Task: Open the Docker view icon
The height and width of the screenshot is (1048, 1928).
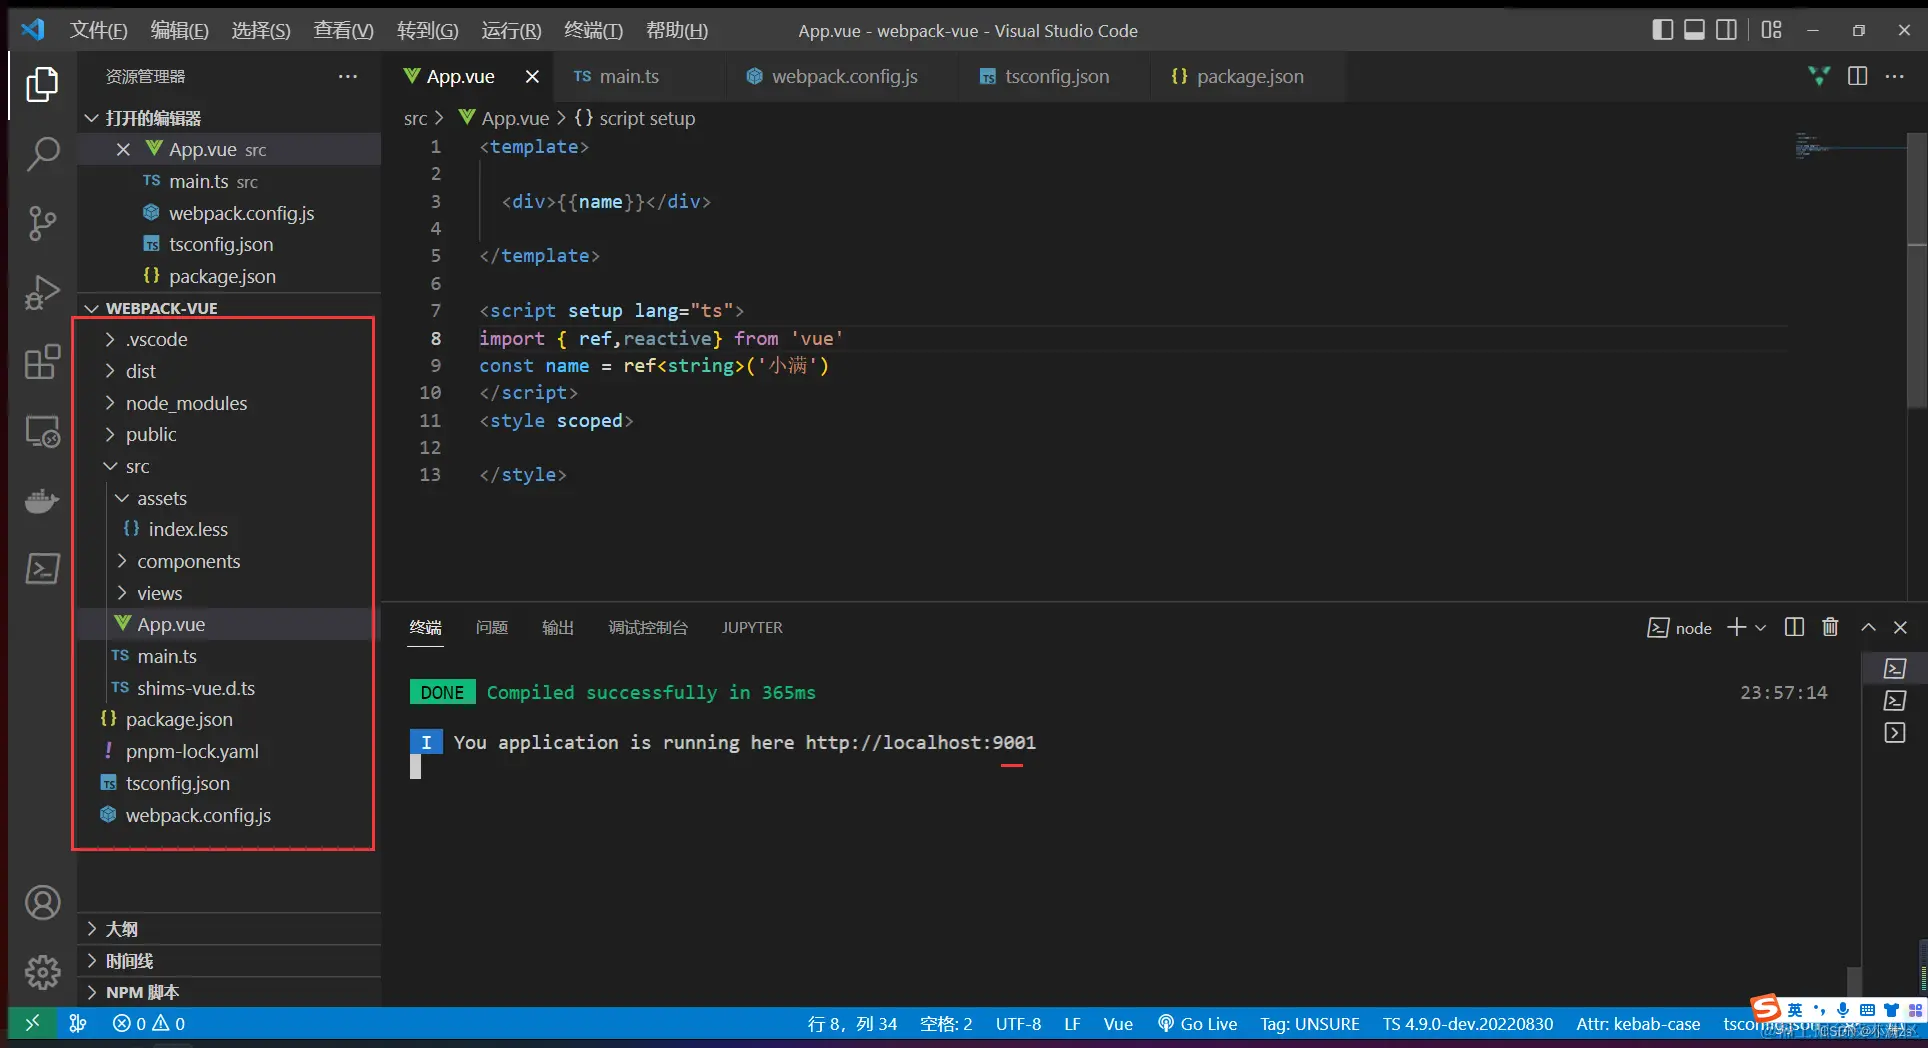Action: pyautogui.click(x=42, y=500)
